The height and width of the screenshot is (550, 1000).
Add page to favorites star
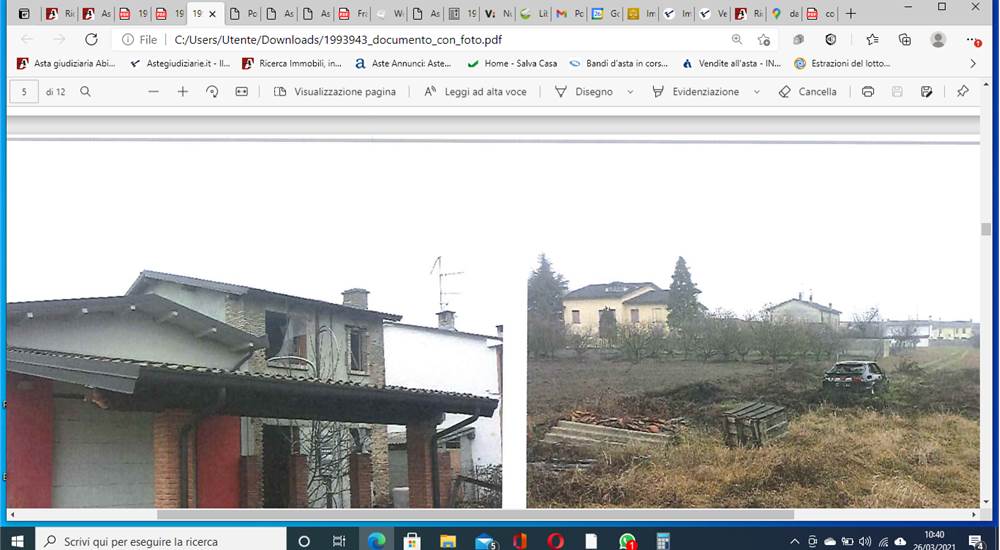764,40
